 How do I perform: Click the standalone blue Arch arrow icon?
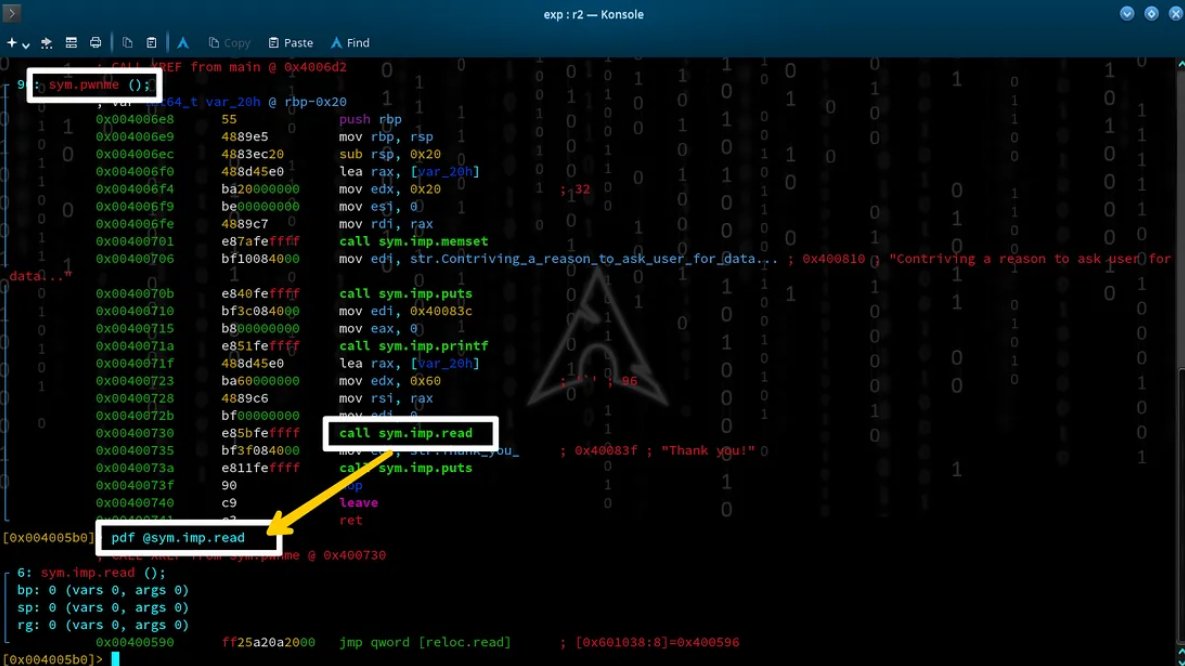pyautogui.click(x=183, y=42)
